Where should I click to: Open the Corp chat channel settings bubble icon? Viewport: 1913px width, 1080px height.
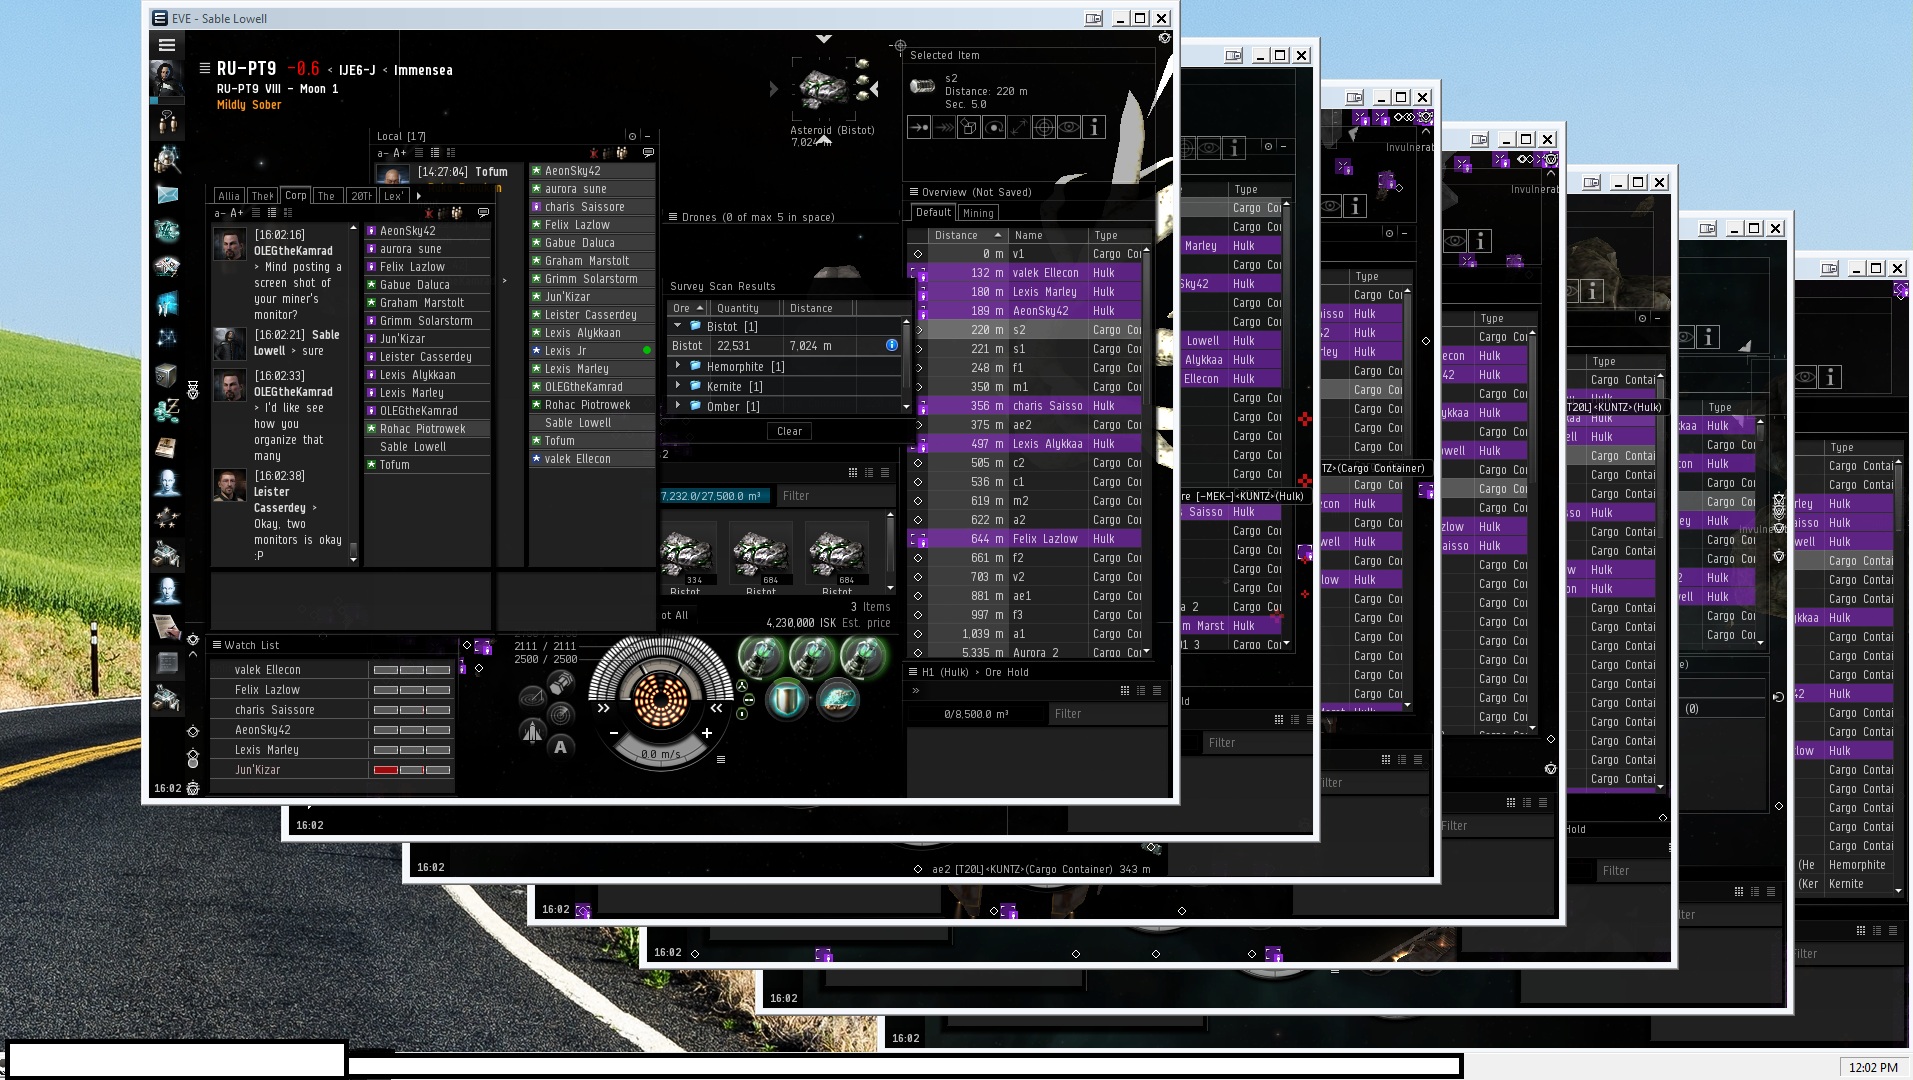pos(483,213)
